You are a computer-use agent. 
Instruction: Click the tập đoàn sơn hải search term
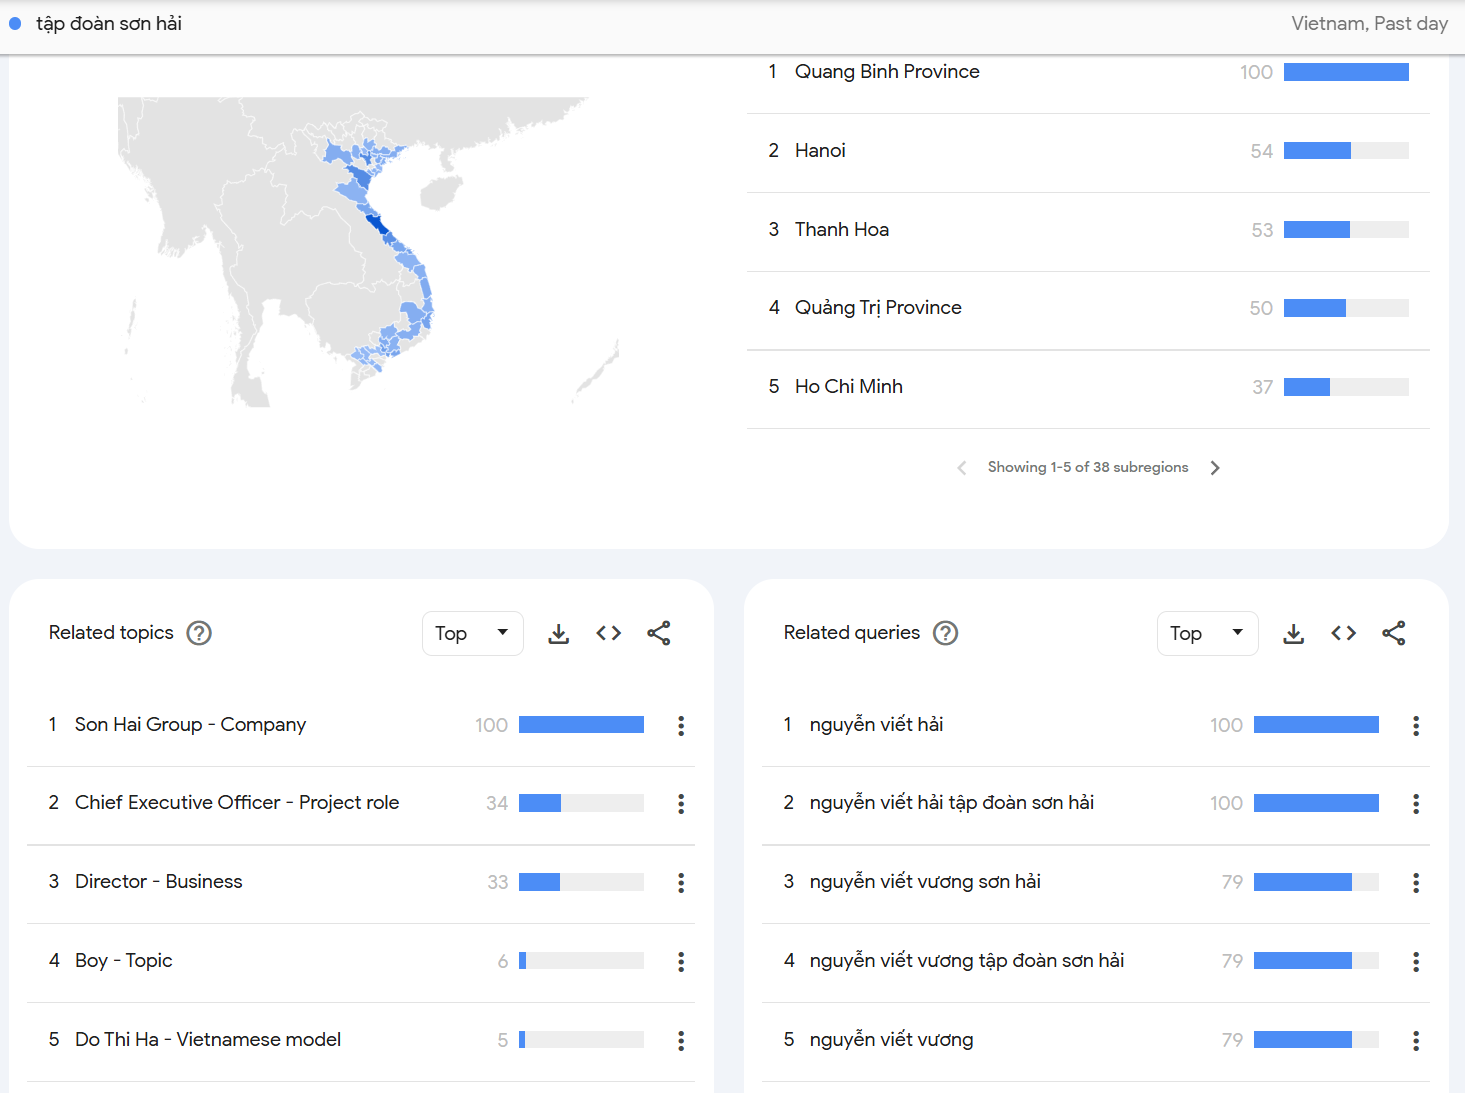pyautogui.click(x=109, y=22)
